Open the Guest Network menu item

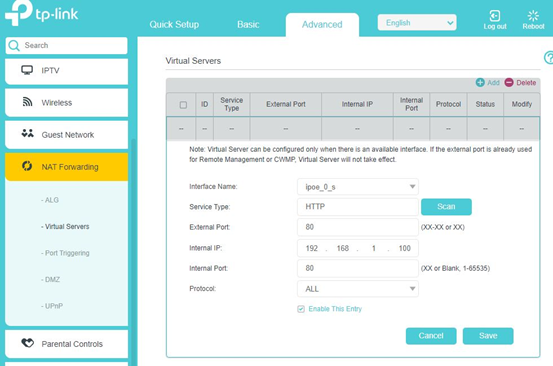click(x=67, y=135)
